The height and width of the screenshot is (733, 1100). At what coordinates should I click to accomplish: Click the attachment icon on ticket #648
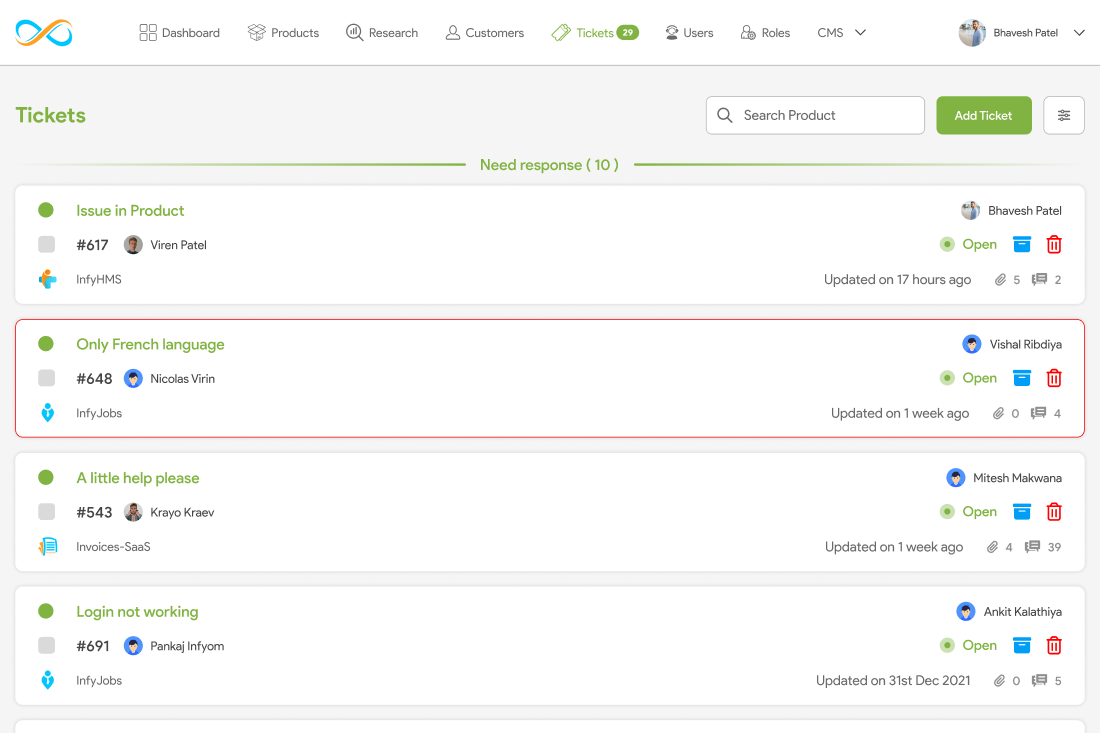998,413
